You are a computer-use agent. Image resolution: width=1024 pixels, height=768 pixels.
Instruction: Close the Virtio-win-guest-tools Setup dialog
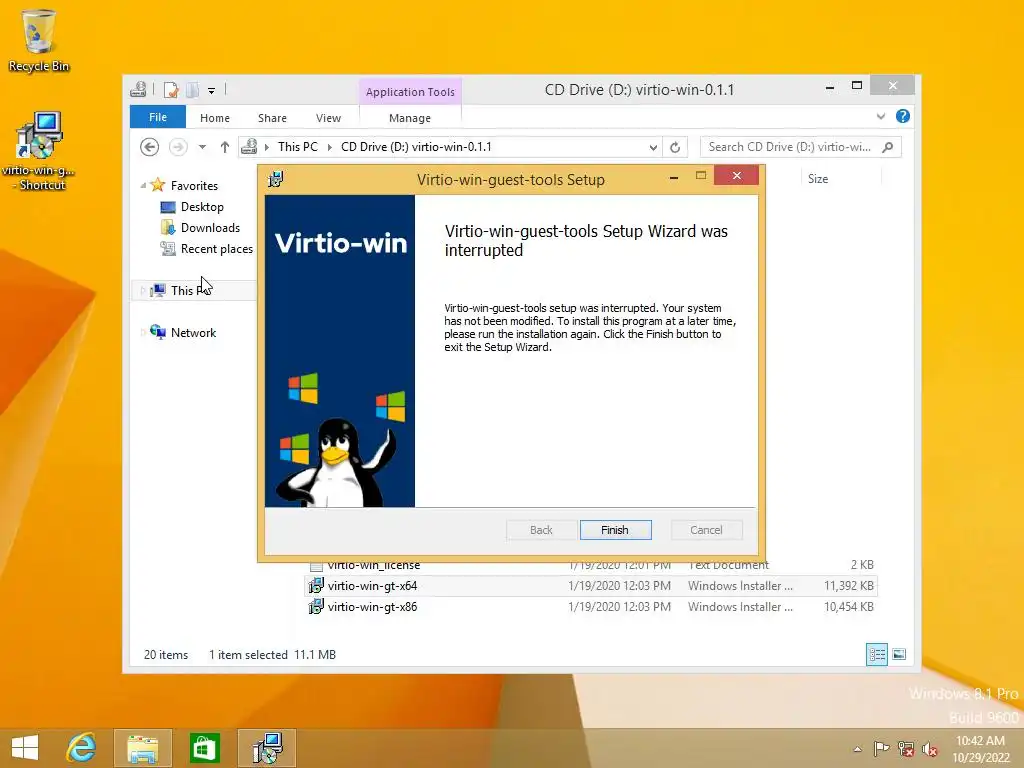pyautogui.click(x=736, y=175)
